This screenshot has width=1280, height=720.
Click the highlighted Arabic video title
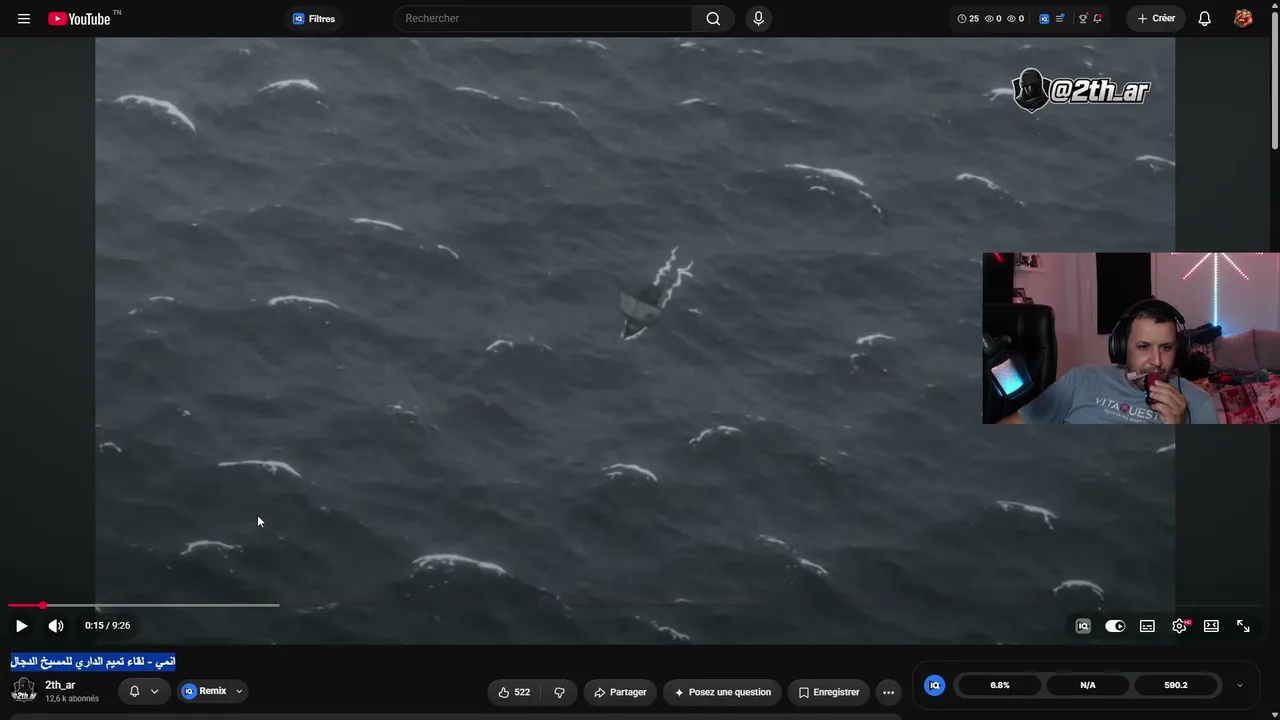click(x=93, y=661)
